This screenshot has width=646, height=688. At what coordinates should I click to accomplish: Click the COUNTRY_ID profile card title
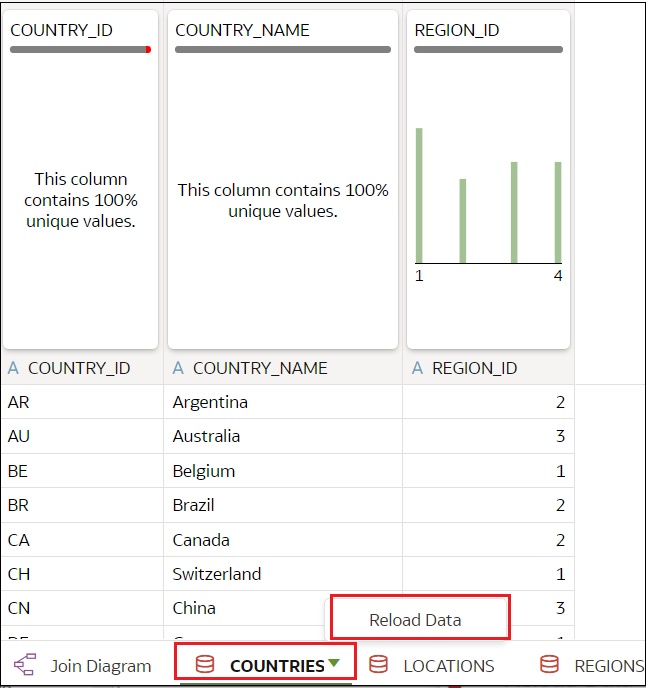click(61, 30)
